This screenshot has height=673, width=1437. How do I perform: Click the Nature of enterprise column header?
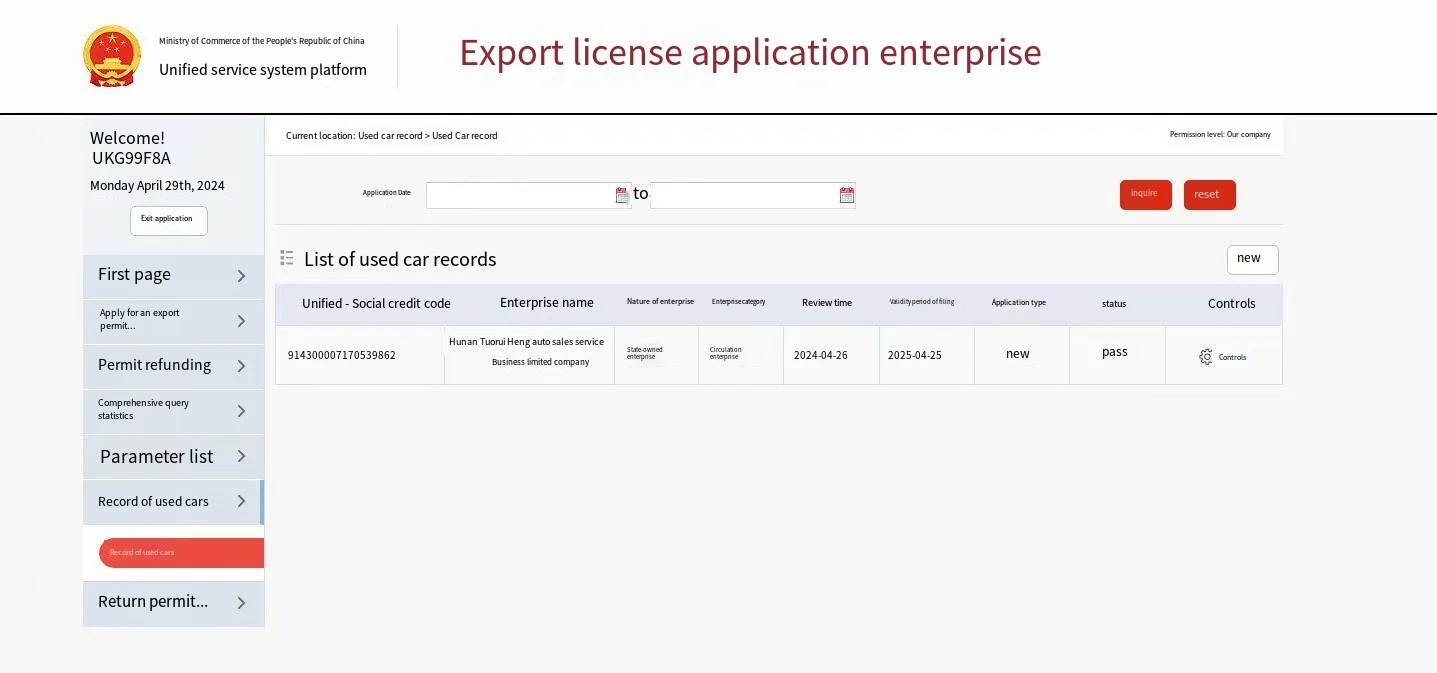[660, 302]
